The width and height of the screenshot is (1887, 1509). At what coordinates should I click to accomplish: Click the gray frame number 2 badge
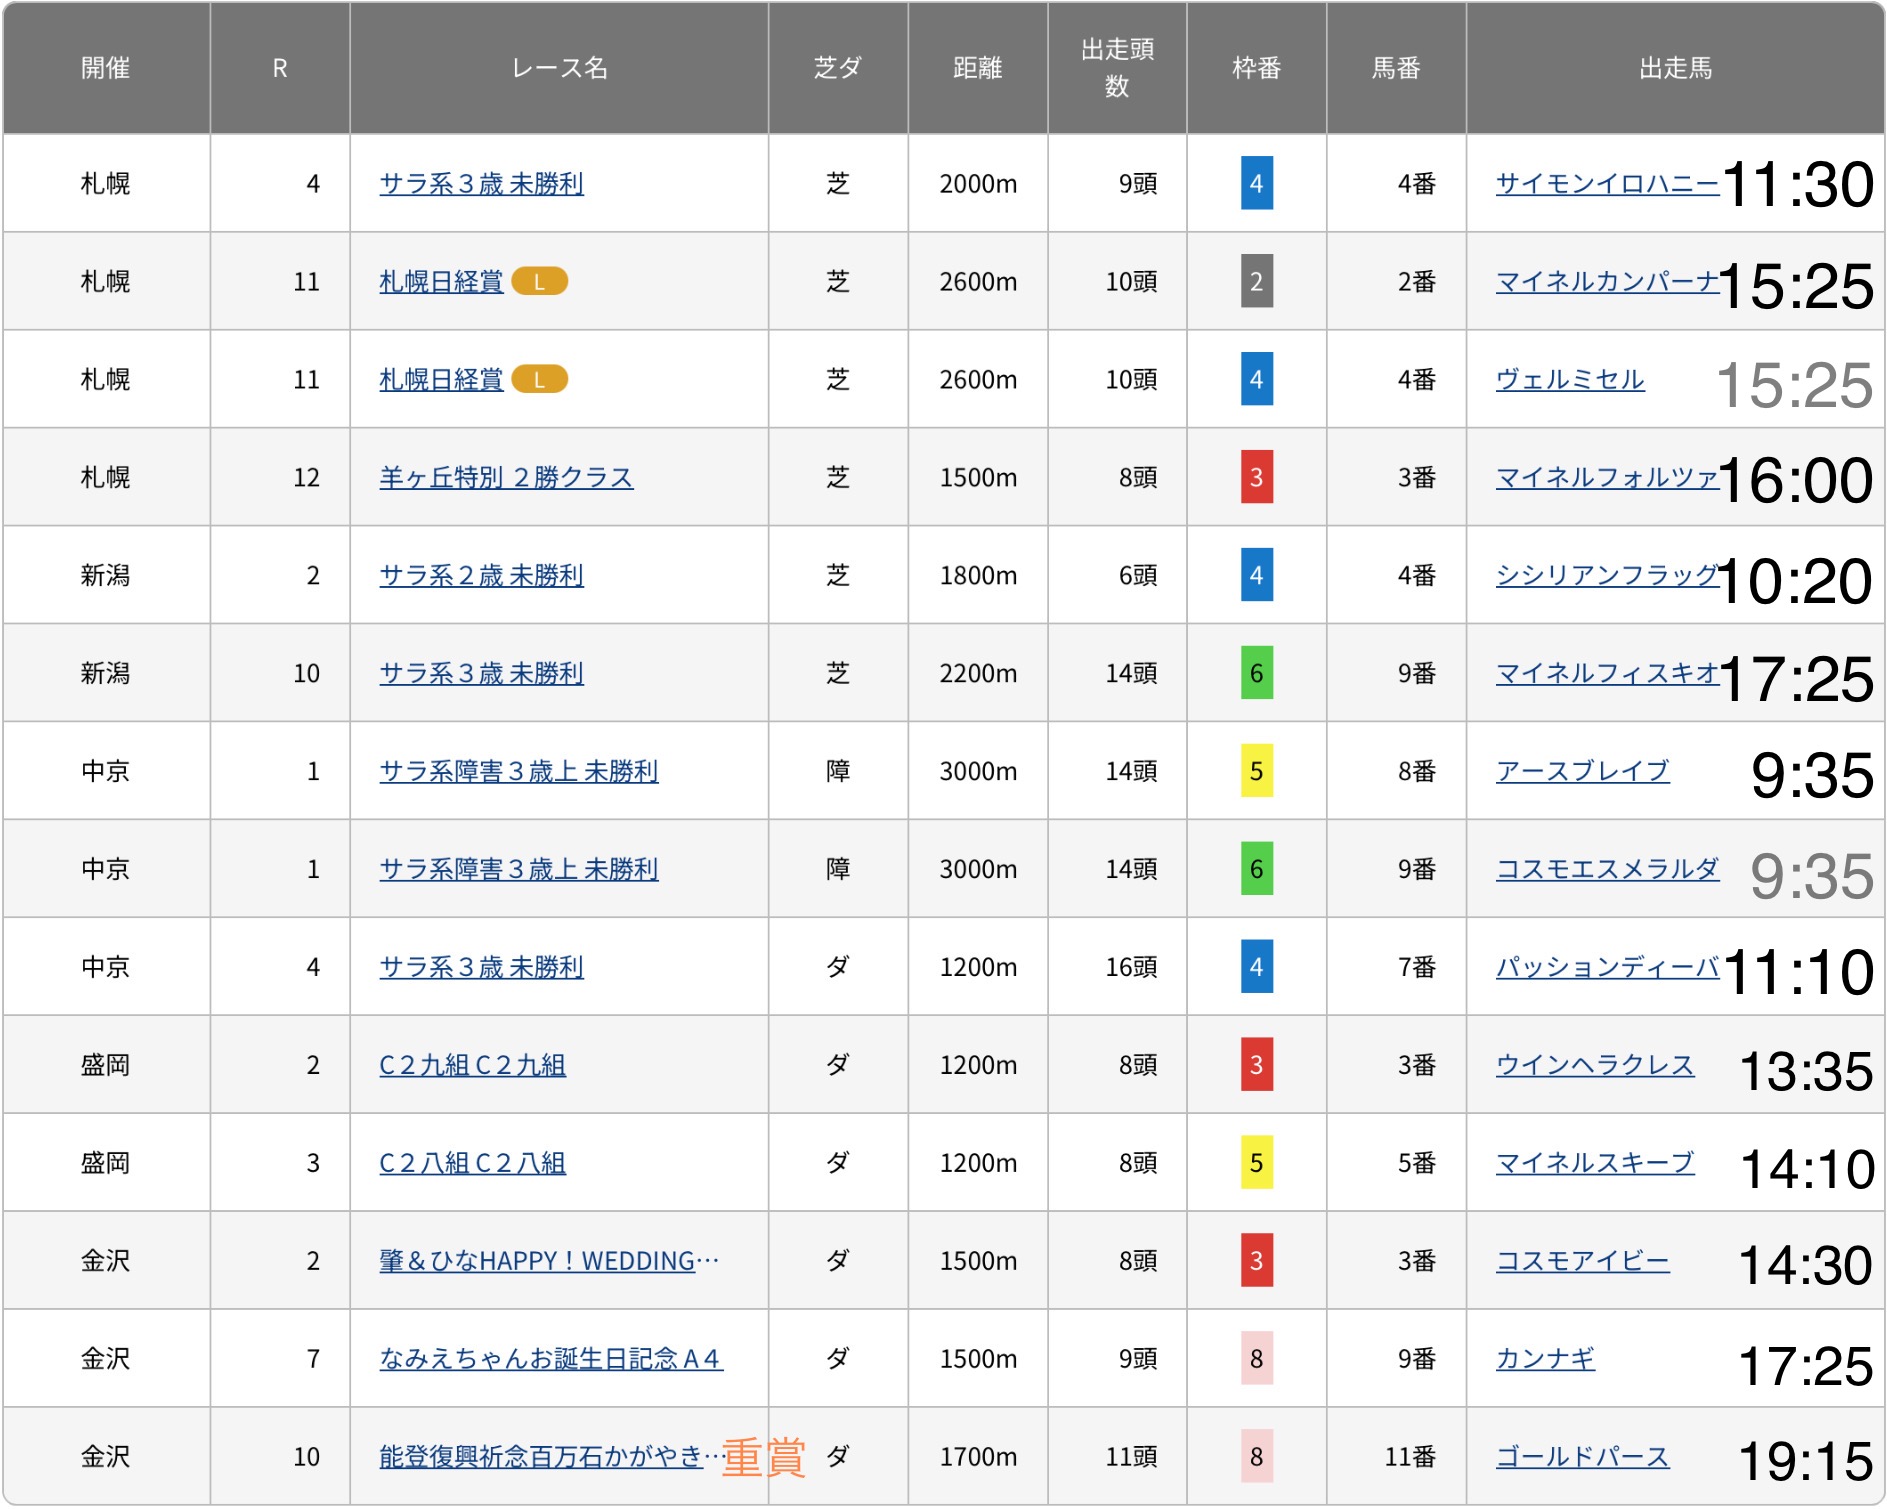click(1256, 282)
